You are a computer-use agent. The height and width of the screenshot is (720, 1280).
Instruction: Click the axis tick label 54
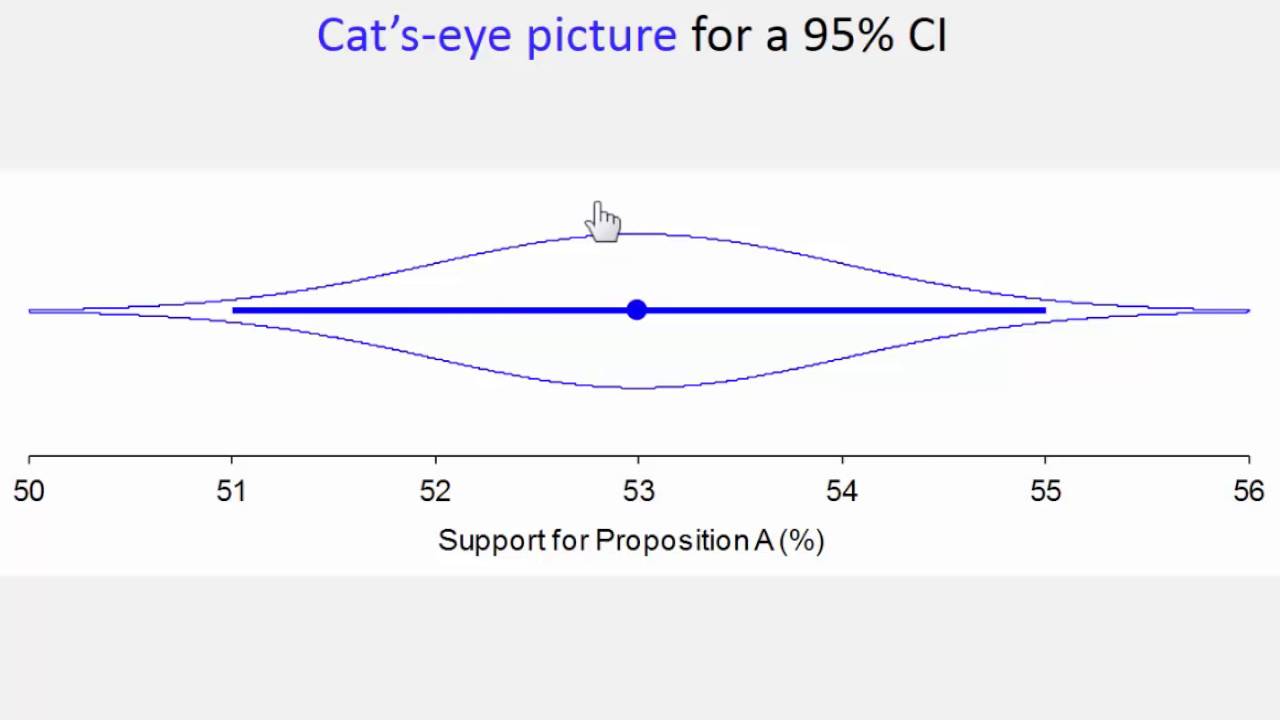click(842, 491)
